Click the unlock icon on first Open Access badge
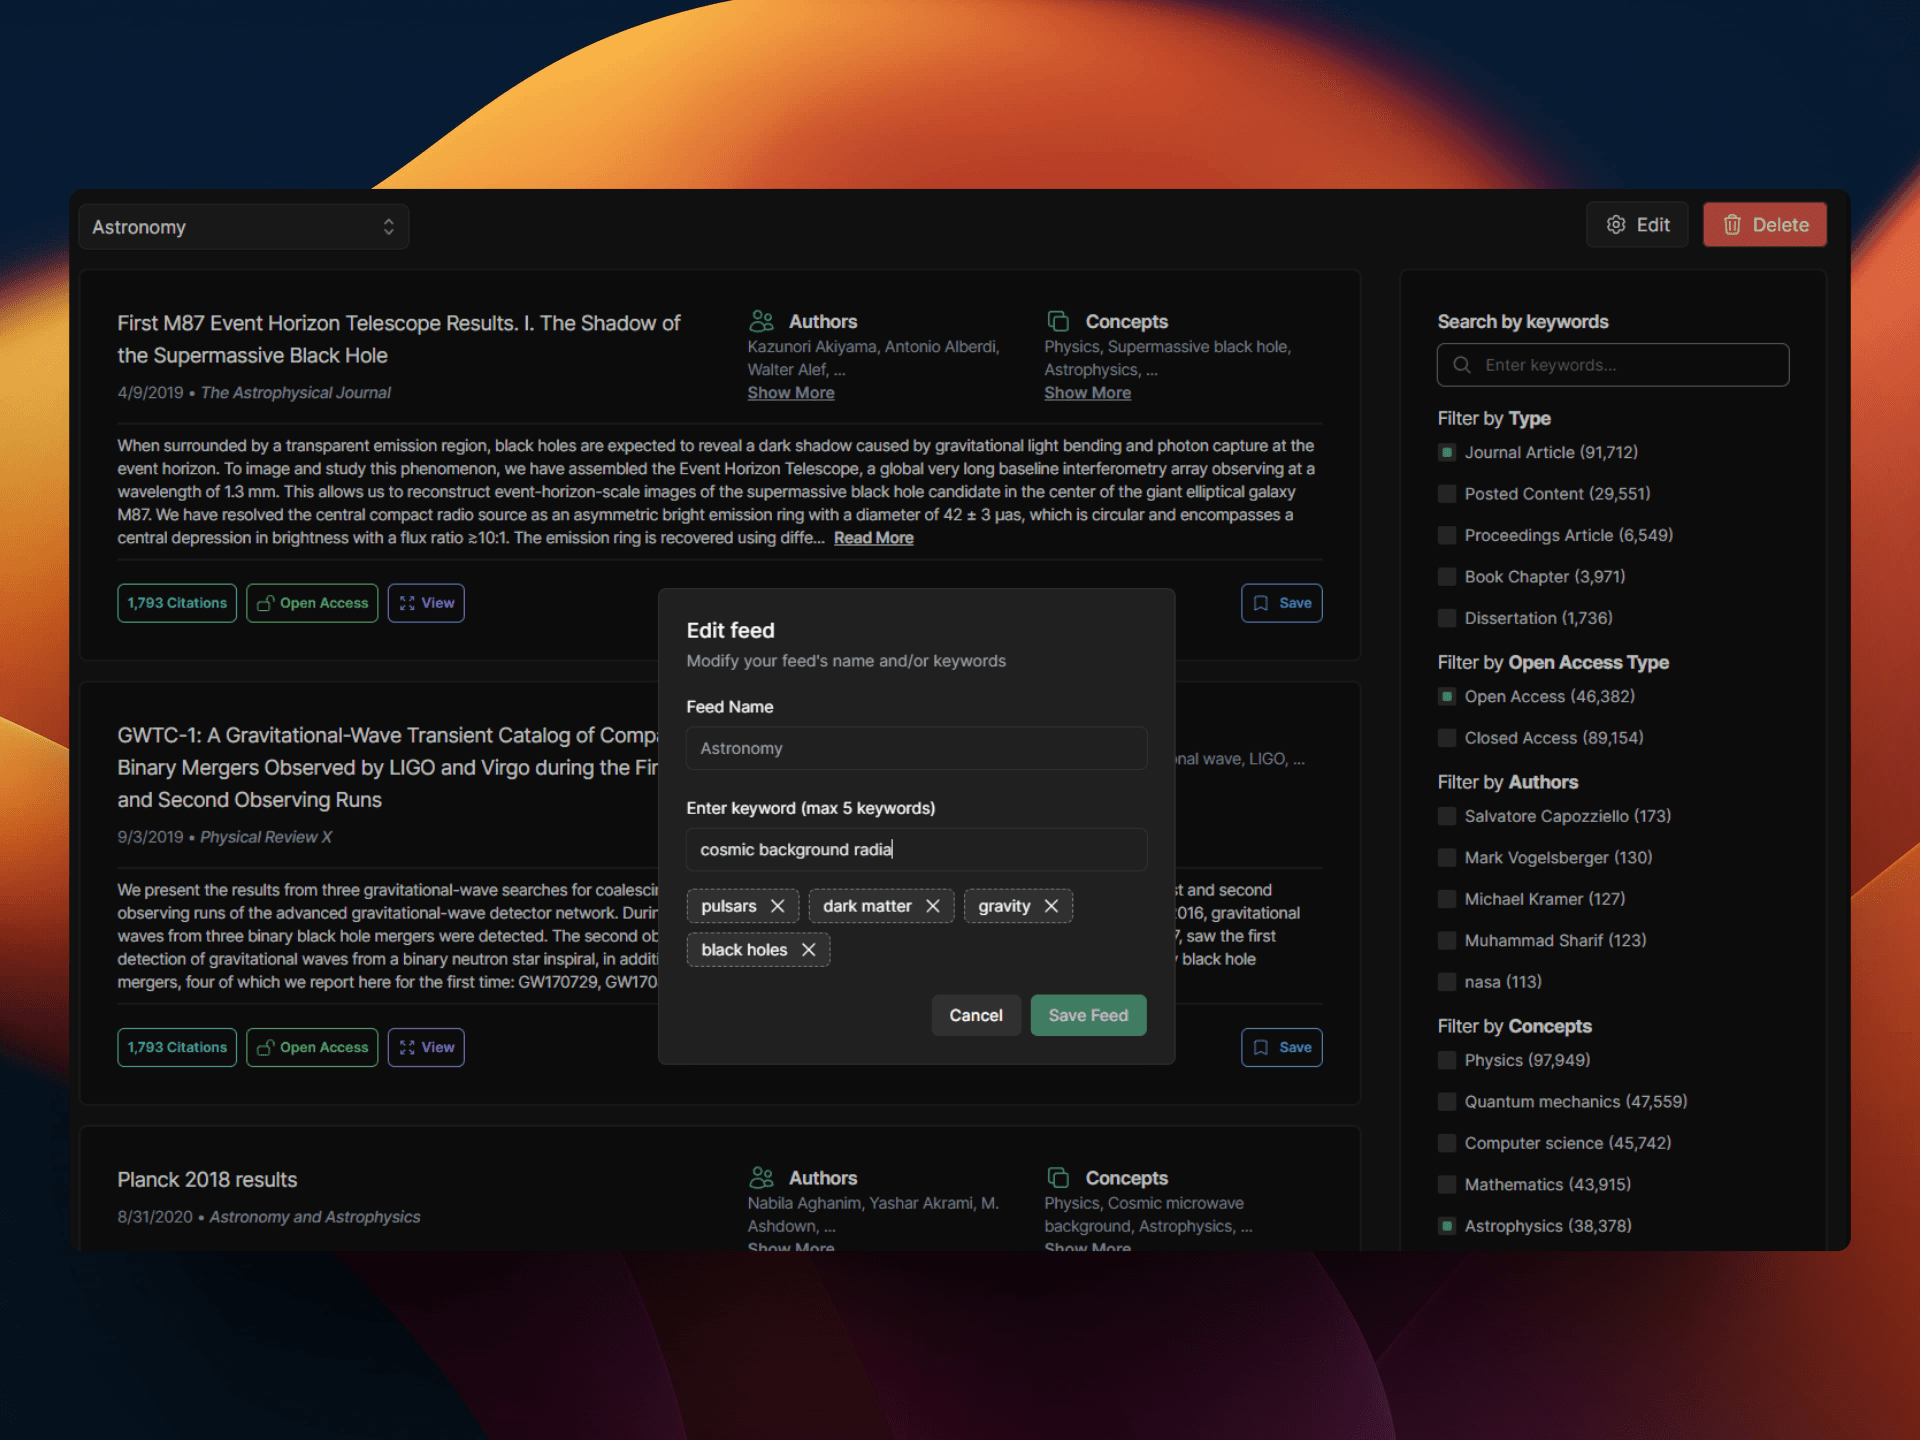The height and width of the screenshot is (1440, 1920). pyautogui.click(x=265, y=603)
